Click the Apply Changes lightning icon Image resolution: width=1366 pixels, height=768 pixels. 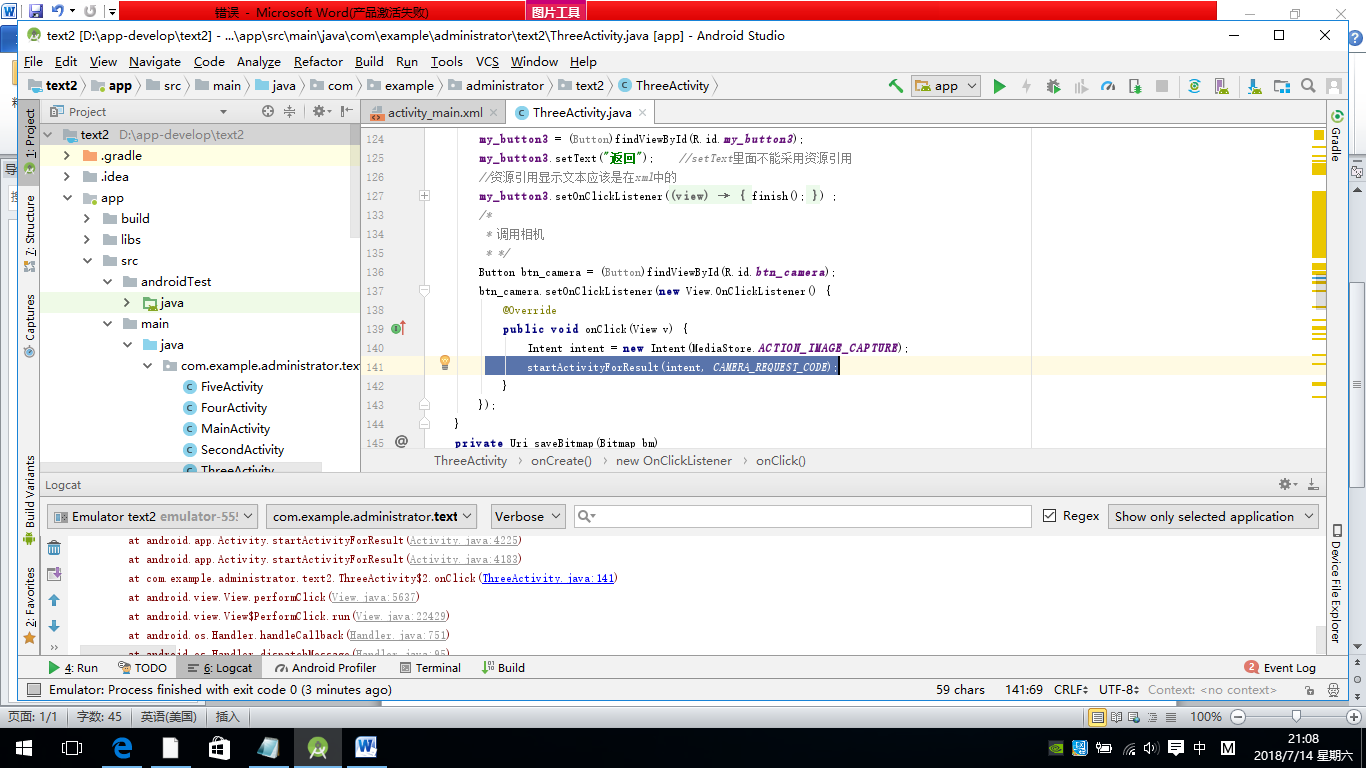(1026, 86)
